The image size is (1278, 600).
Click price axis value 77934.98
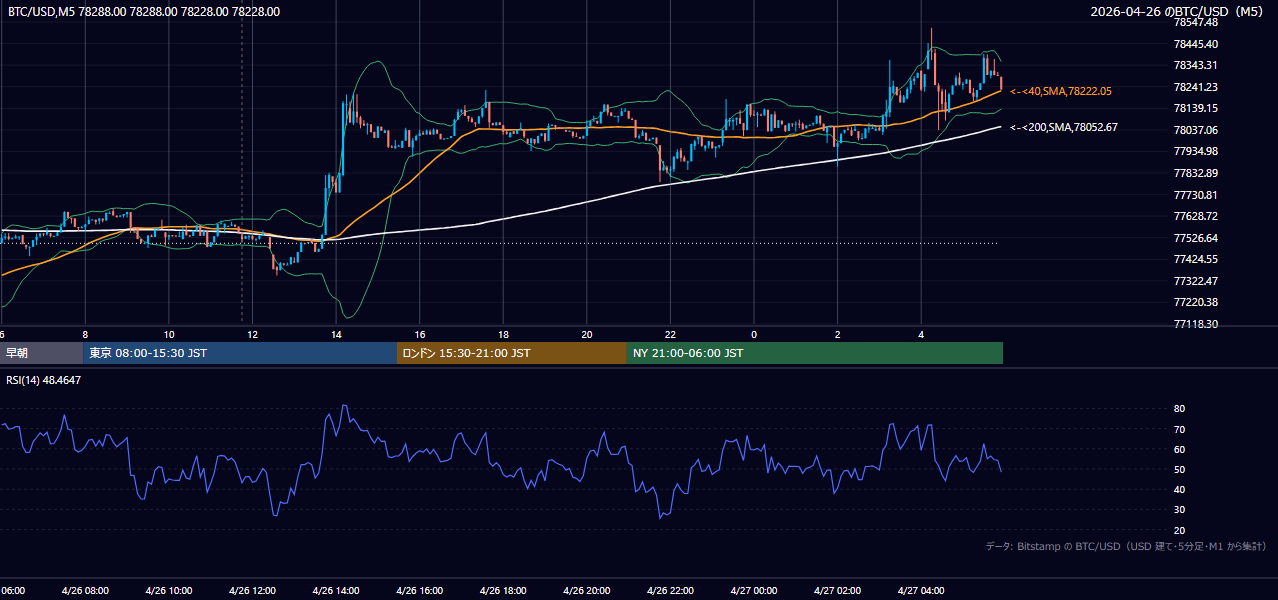point(1195,151)
